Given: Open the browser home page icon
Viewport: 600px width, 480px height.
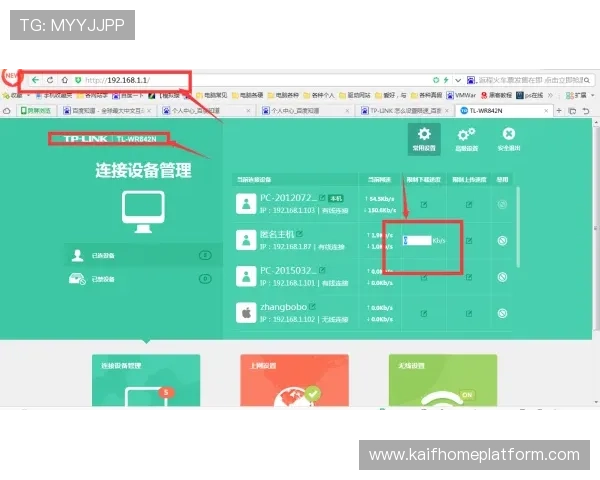Looking at the screenshot, I should pos(65,80).
